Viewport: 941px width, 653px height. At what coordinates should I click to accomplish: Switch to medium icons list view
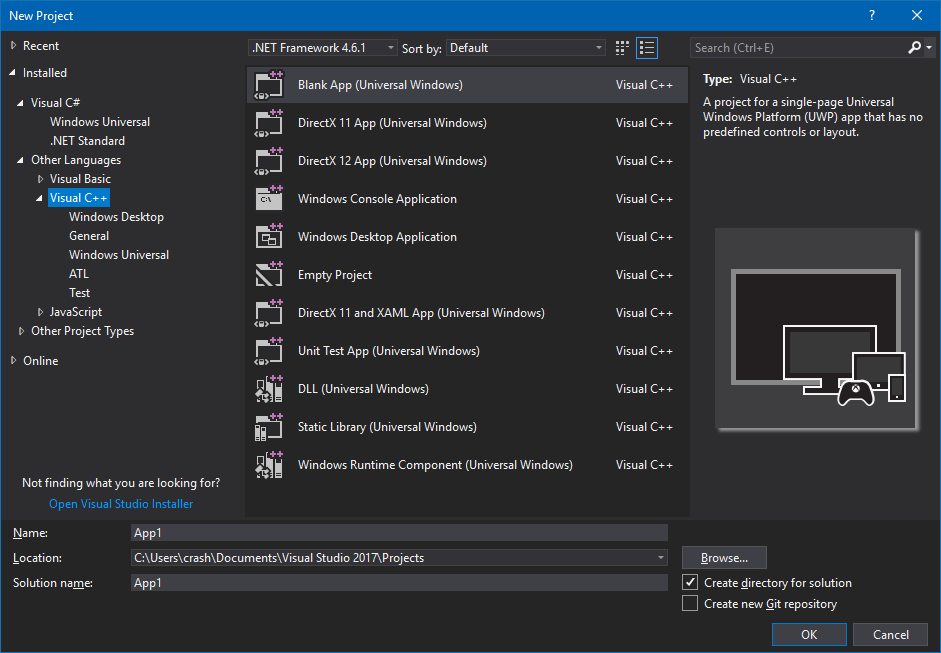coord(647,48)
